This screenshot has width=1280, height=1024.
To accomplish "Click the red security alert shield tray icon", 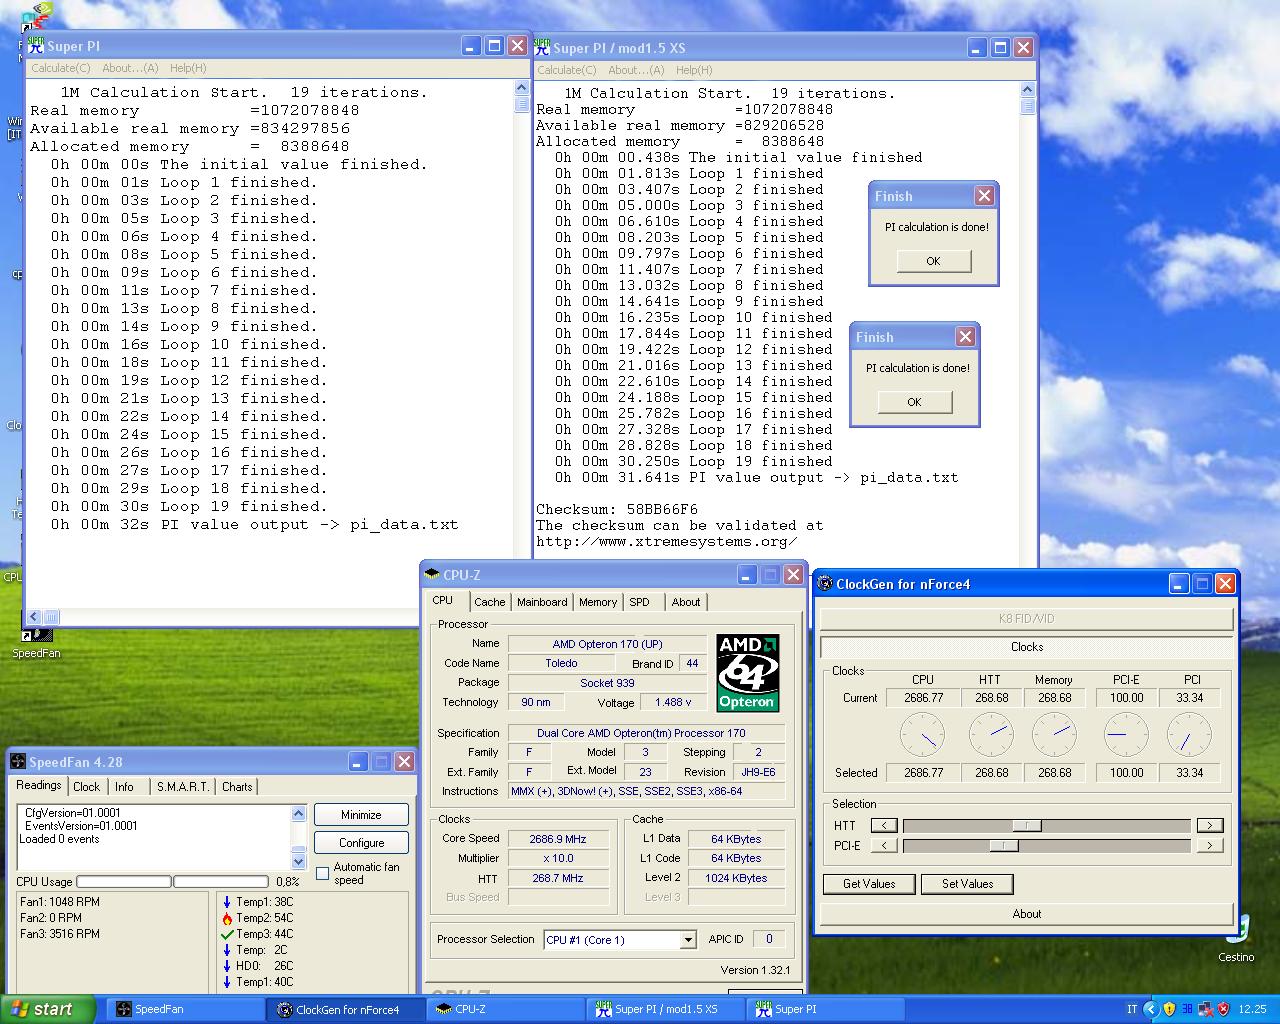I will coord(1223,1009).
